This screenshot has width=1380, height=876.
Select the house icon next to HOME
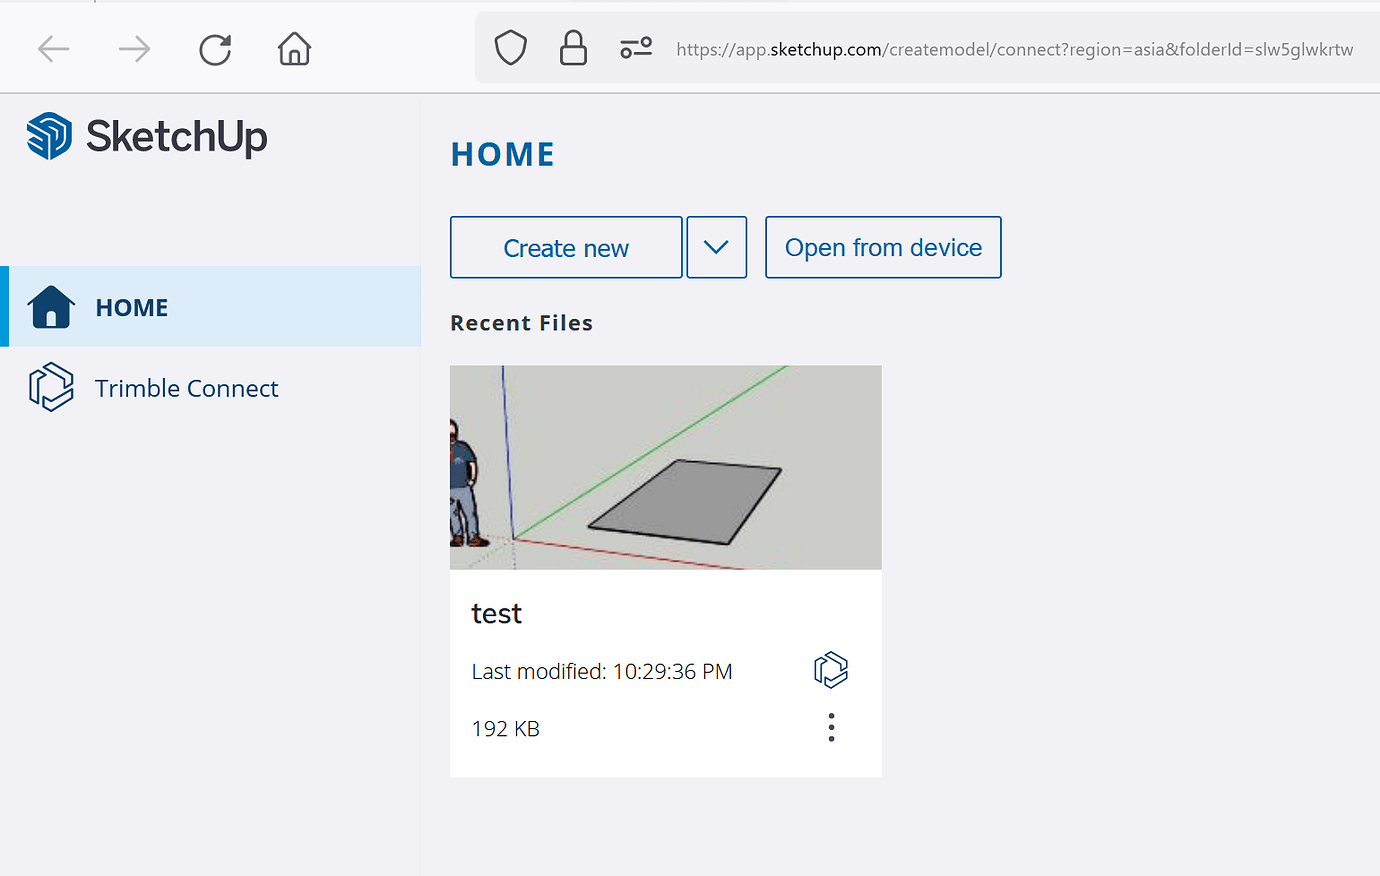[x=51, y=307]
